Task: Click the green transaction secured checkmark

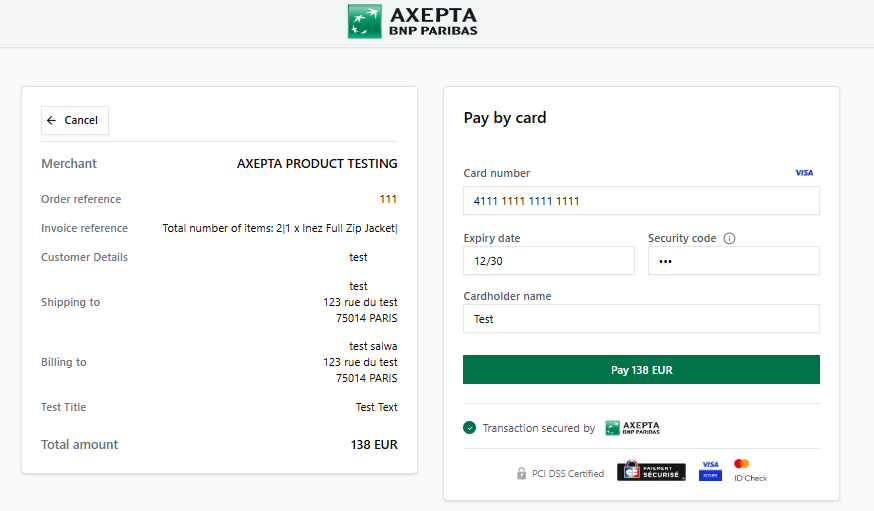Action: coord(470,428)
